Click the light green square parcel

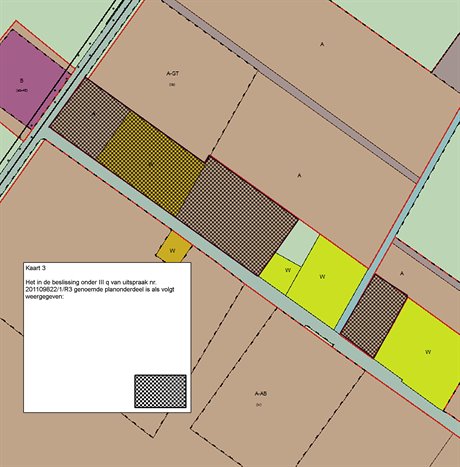298,243
